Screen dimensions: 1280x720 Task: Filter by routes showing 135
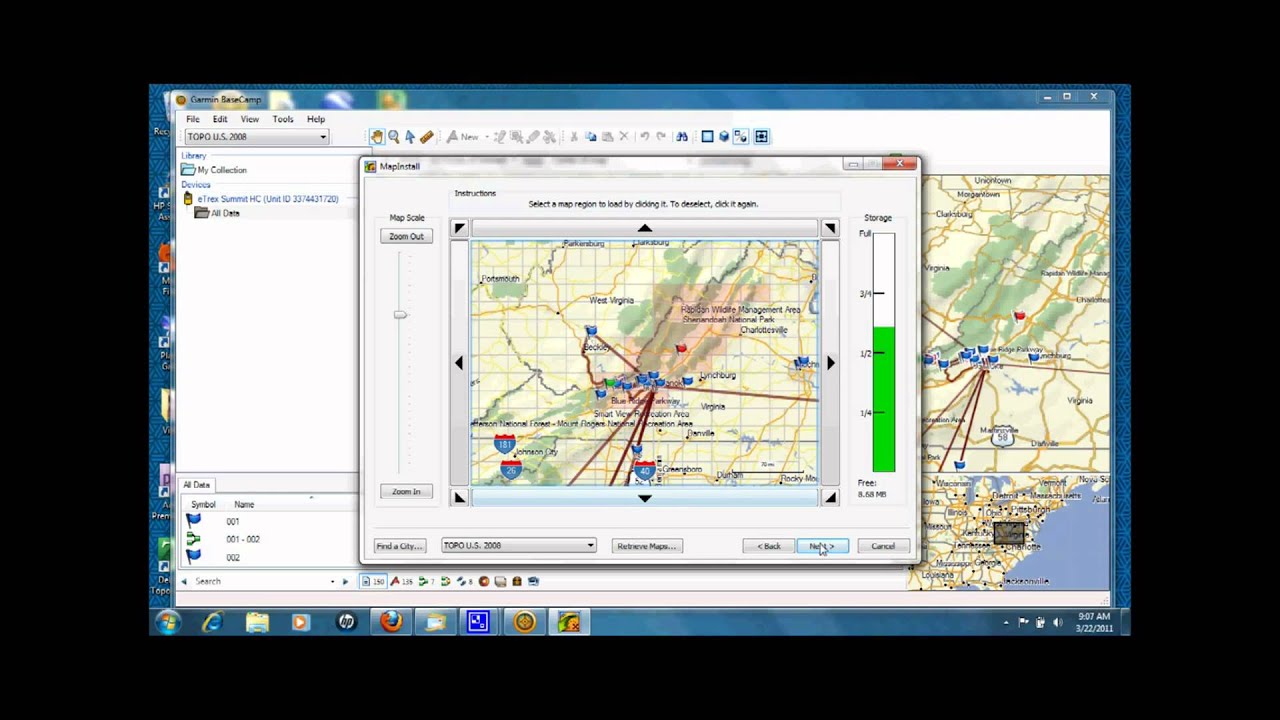click(x=403, y=581)
